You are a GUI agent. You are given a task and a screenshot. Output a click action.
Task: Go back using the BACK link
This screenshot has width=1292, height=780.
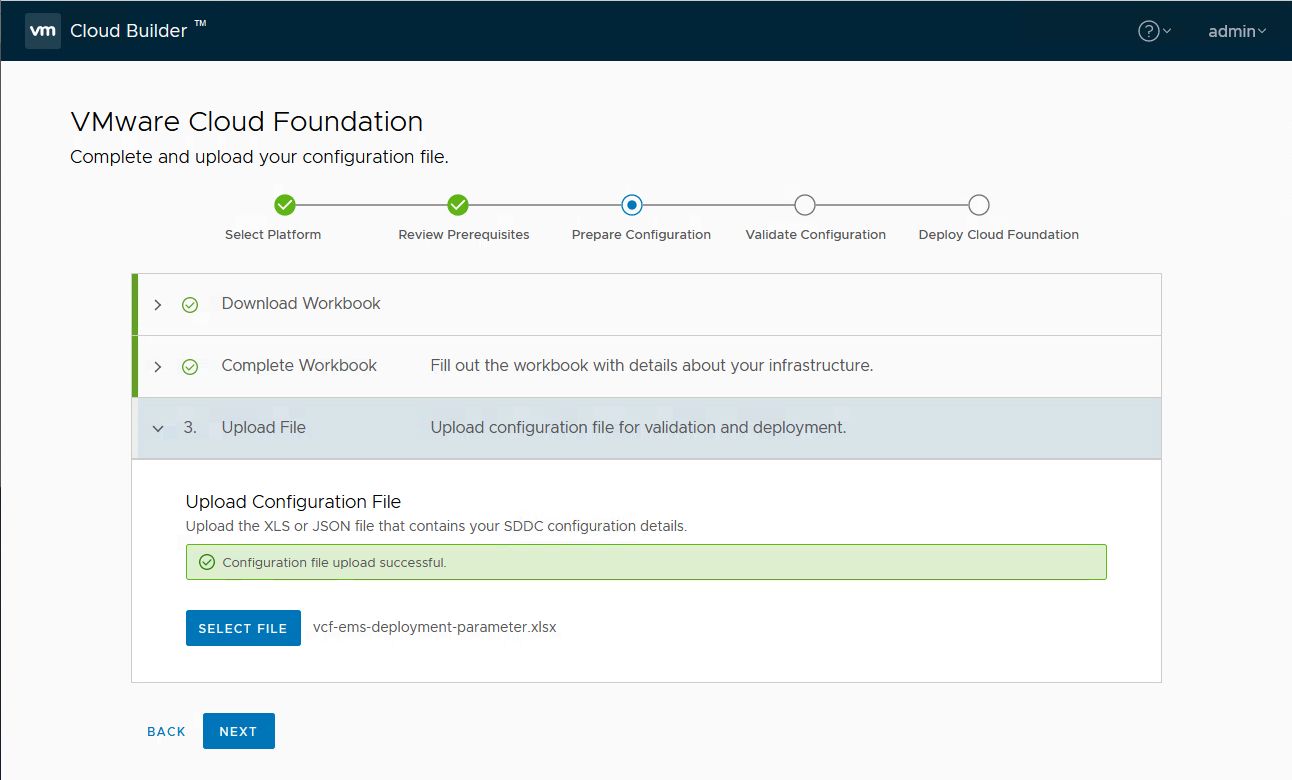click(x=166, y=731)
